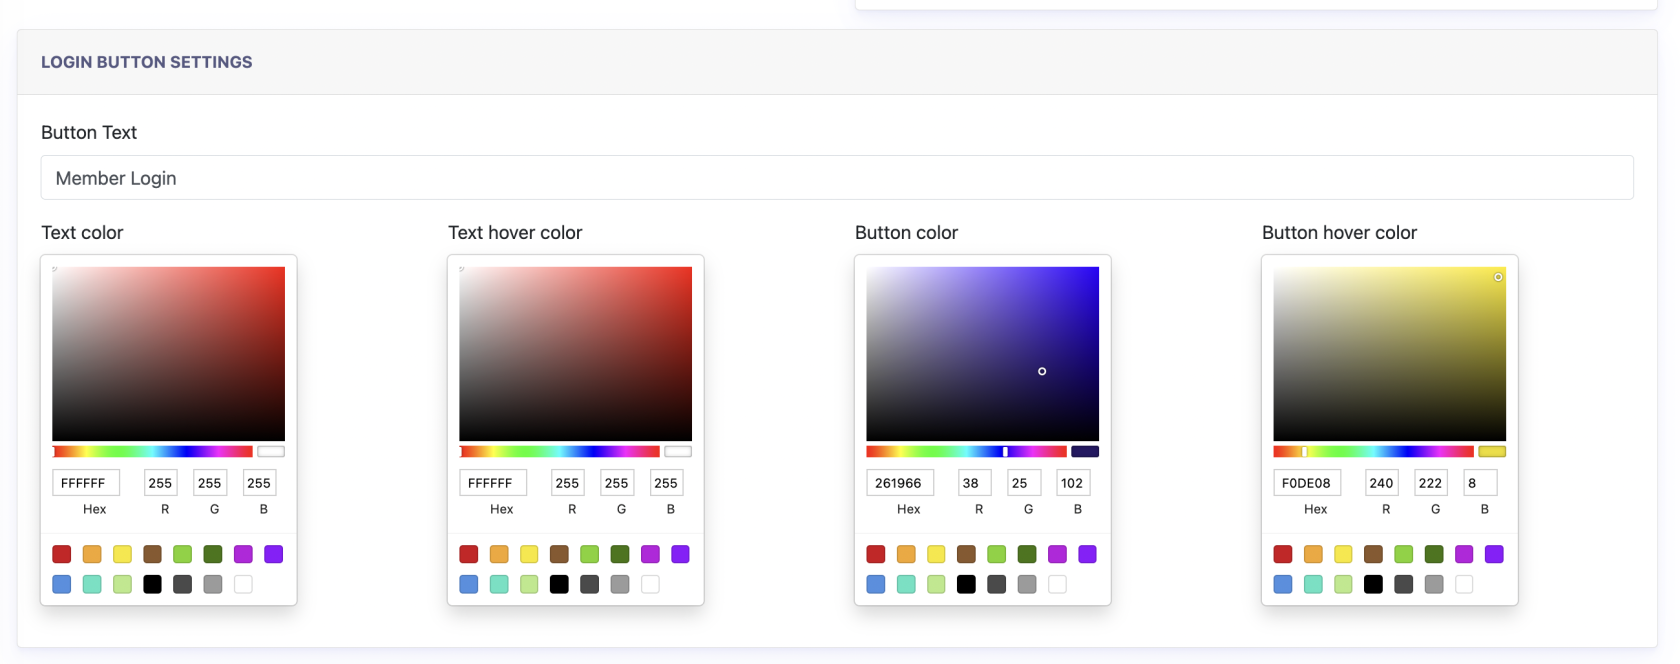Click the hue slider in Button hover color picker
Viewport: 1680px width, 664px height.
[1374, 452]
